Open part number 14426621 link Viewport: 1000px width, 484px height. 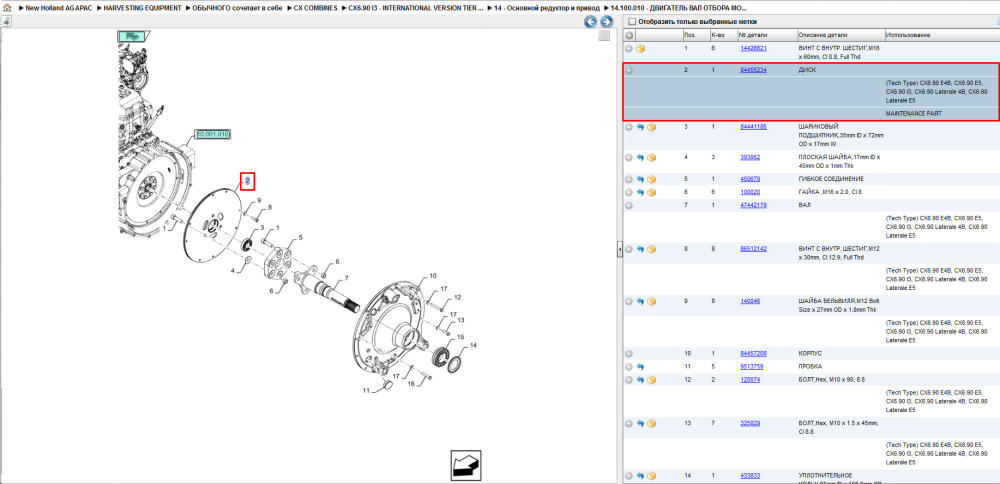point(753,48)
